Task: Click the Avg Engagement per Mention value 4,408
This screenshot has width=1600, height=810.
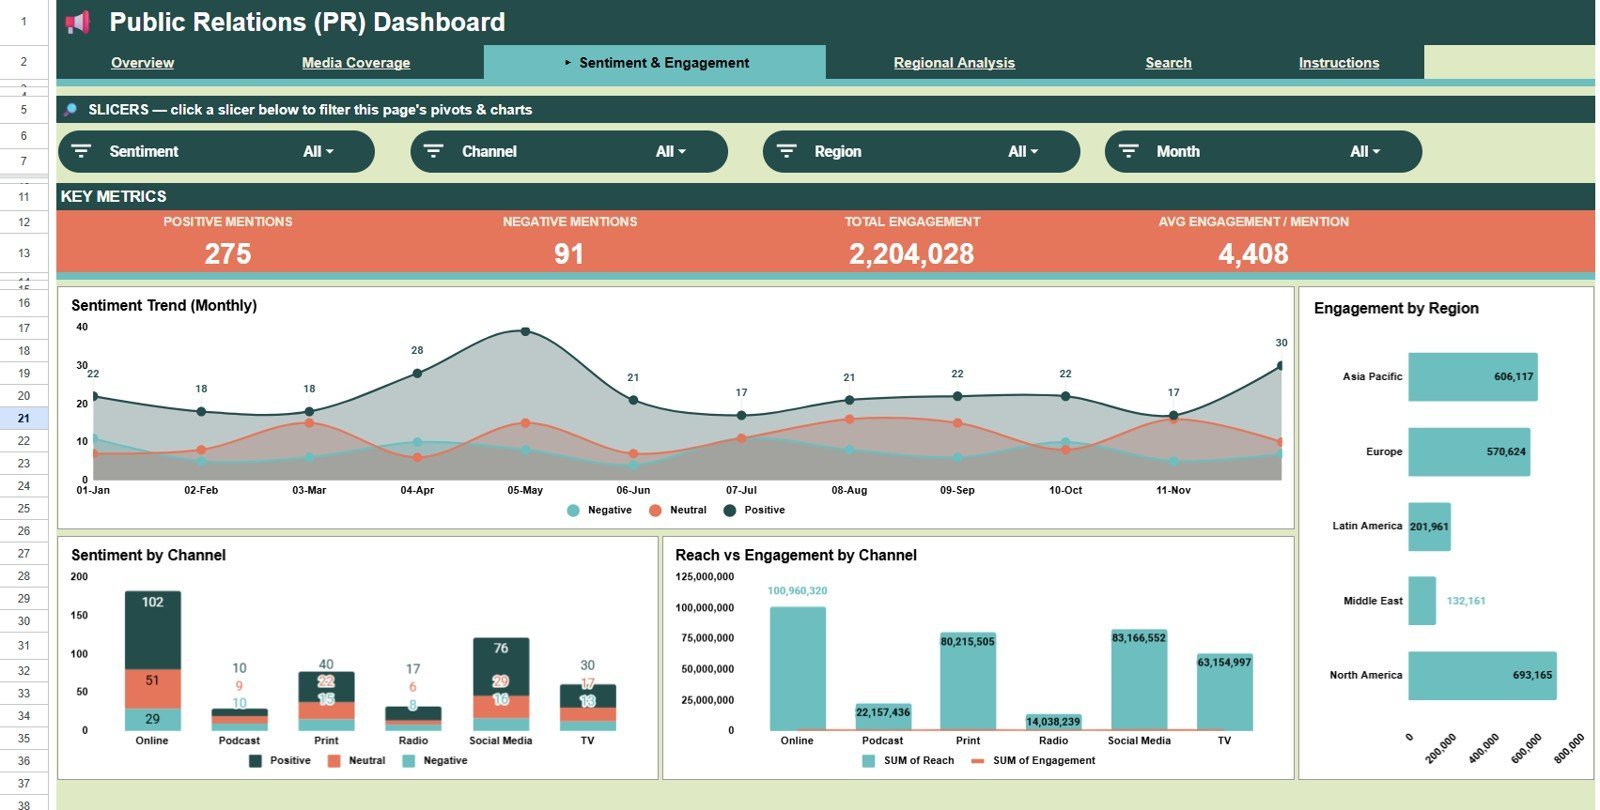Action: point(1253,254)
